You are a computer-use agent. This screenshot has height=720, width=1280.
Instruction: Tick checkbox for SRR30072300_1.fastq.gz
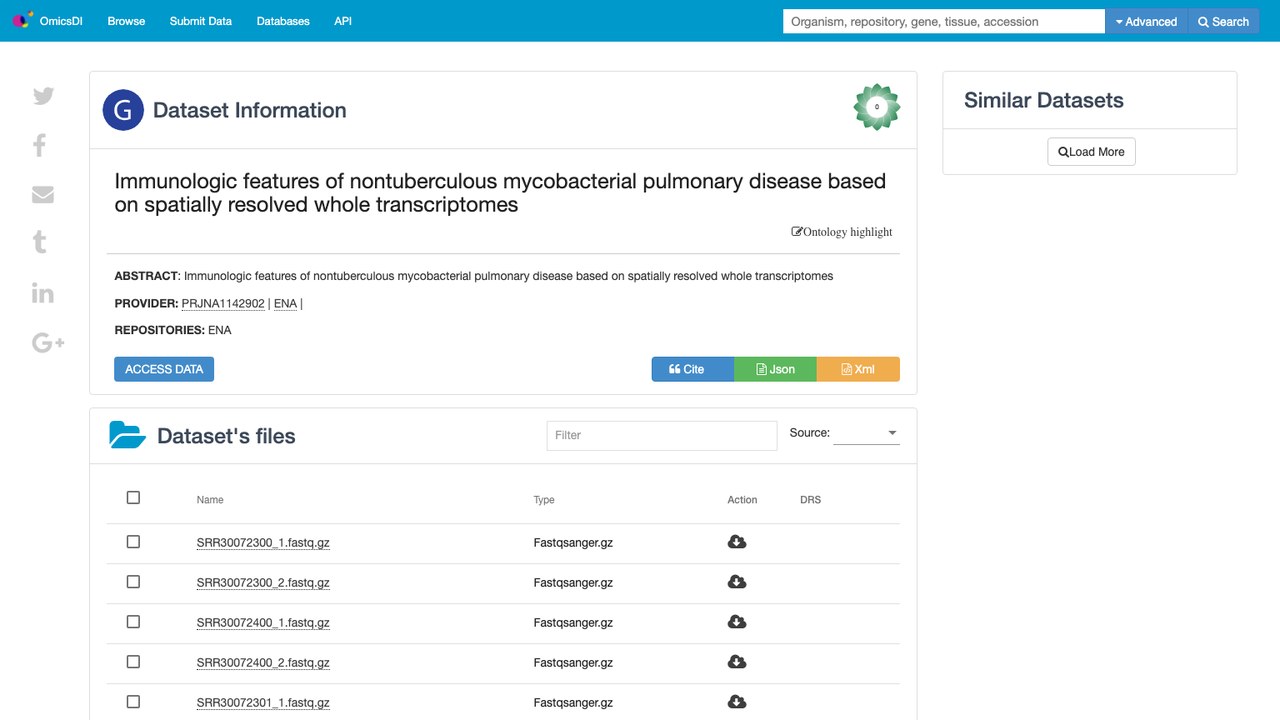click(133, 542)
